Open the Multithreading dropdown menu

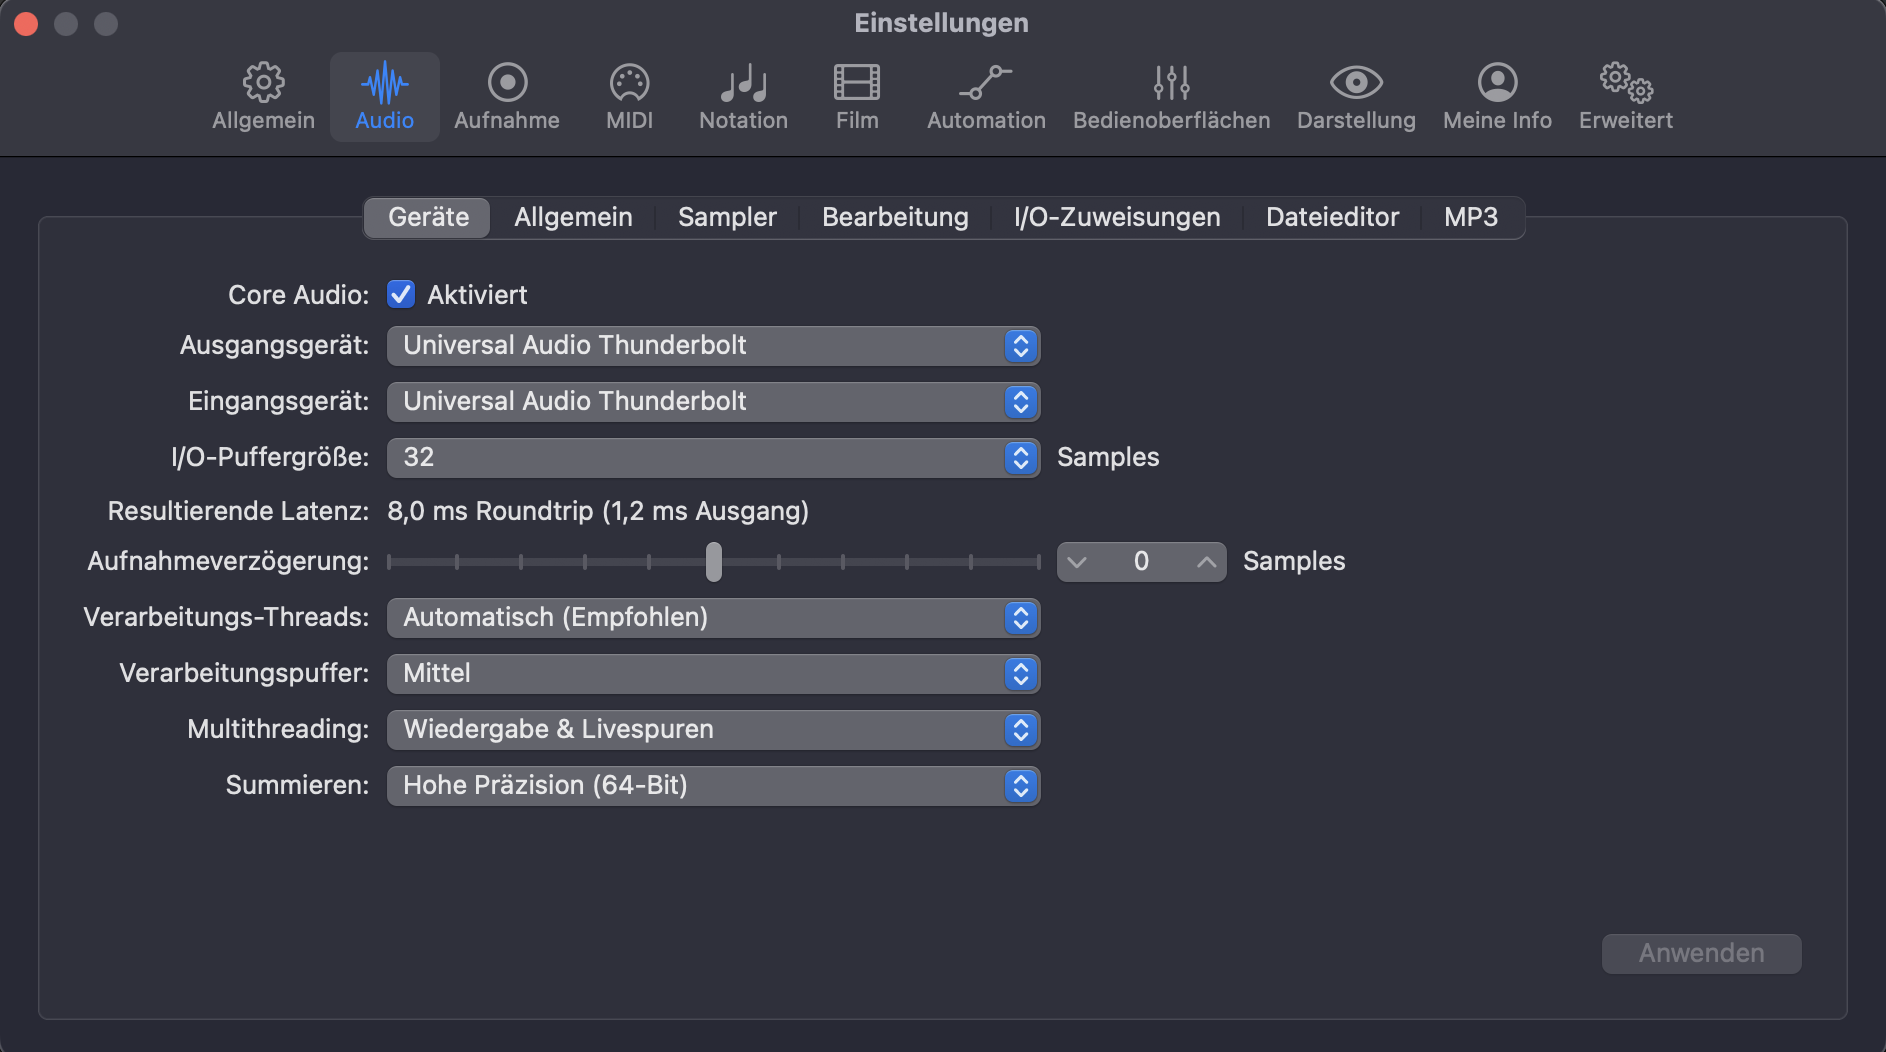click(713, 730)
